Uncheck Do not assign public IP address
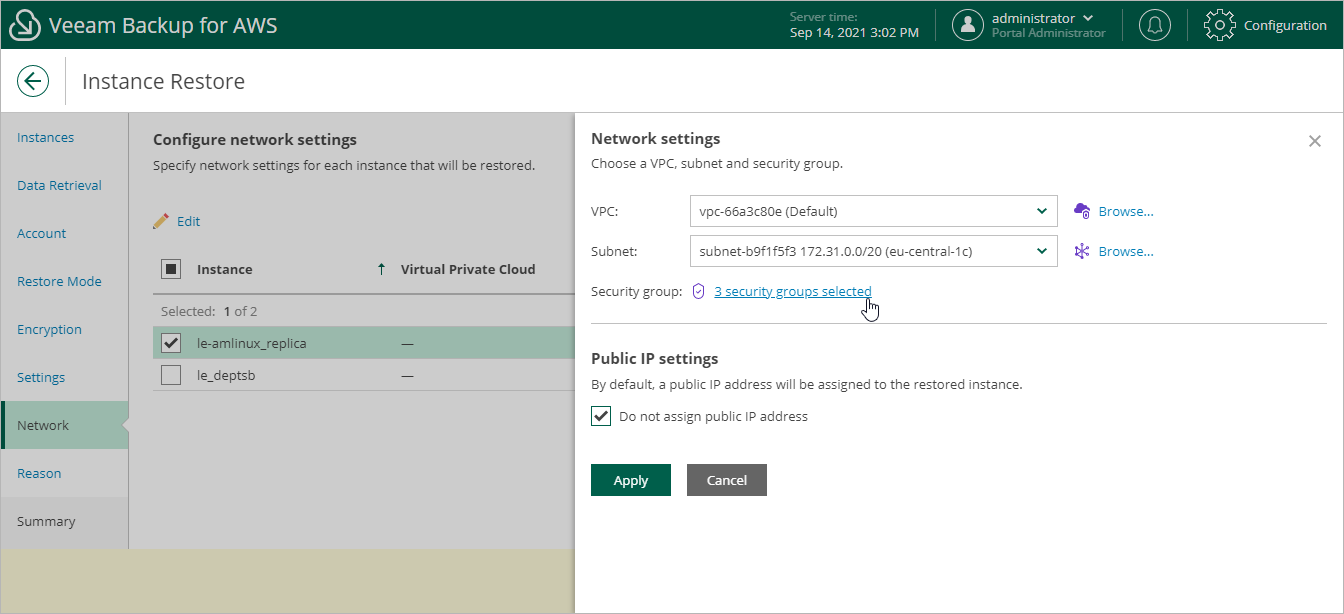 point(601,416)
